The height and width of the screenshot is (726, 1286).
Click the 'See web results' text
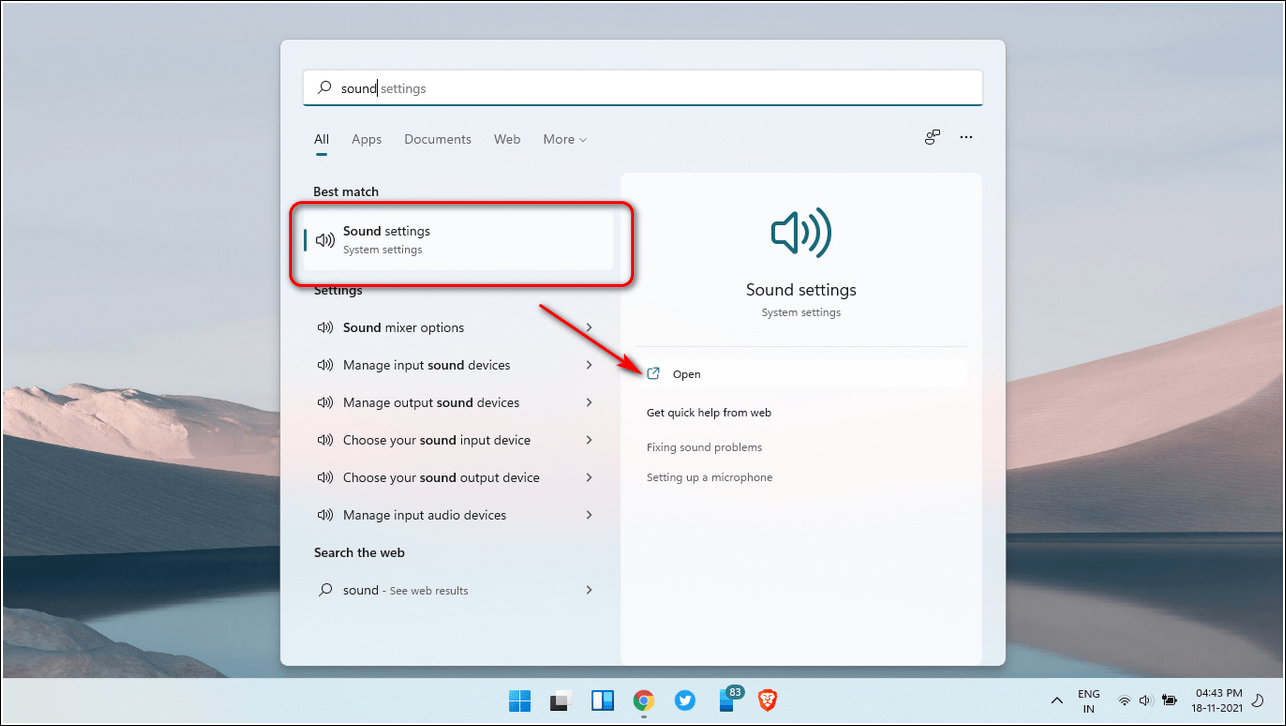429,591
